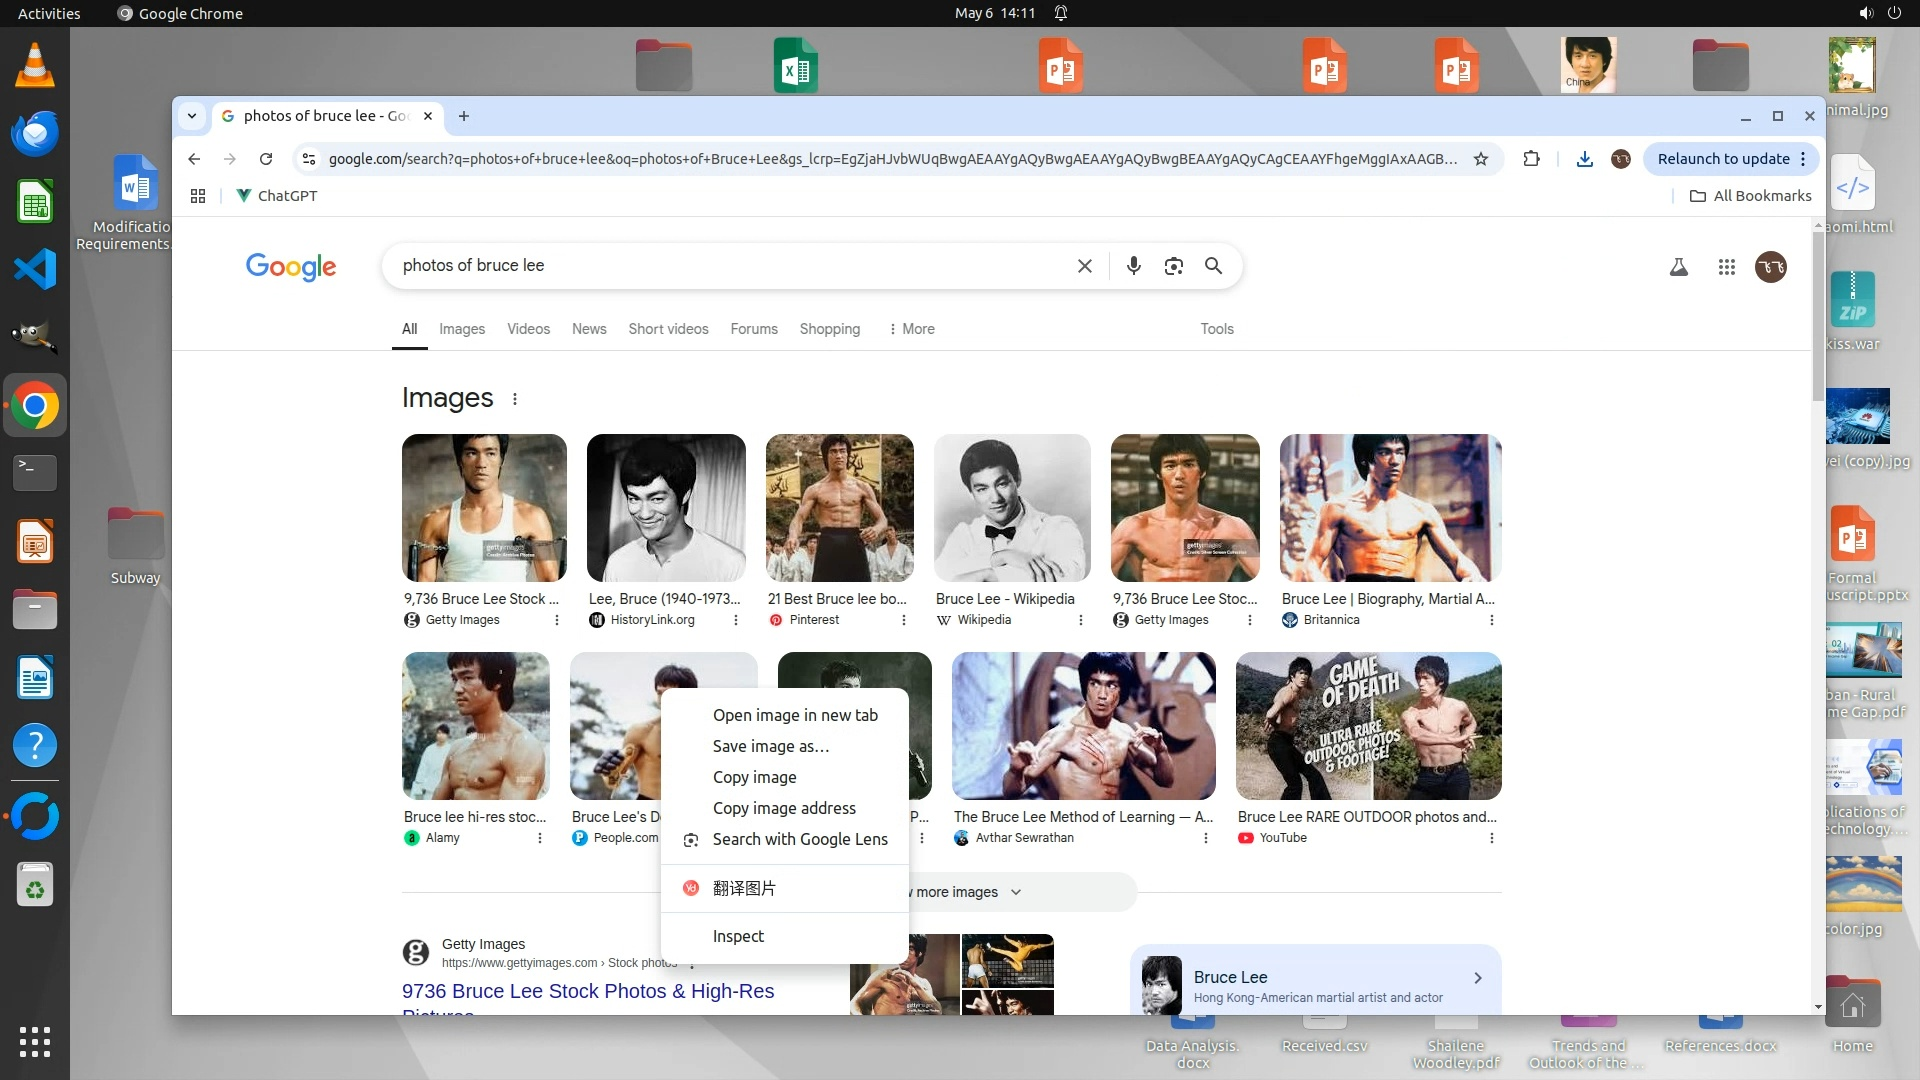Expand the More search filters menu
1920x1080 pixels.
911,329
